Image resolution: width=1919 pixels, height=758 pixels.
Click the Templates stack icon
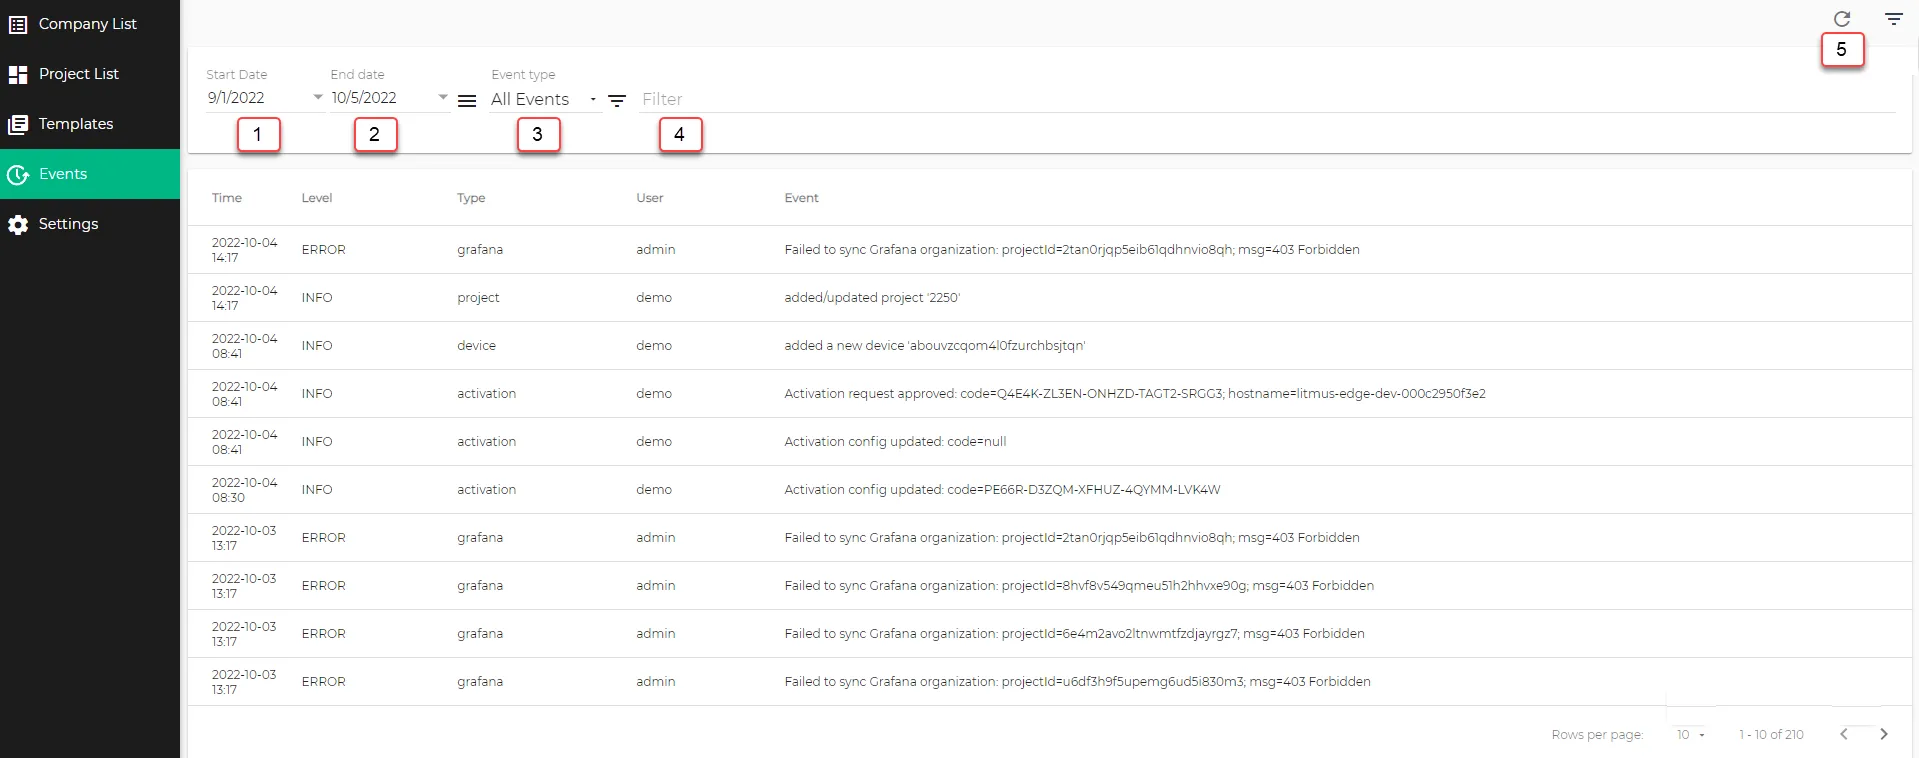click(18, 124)
